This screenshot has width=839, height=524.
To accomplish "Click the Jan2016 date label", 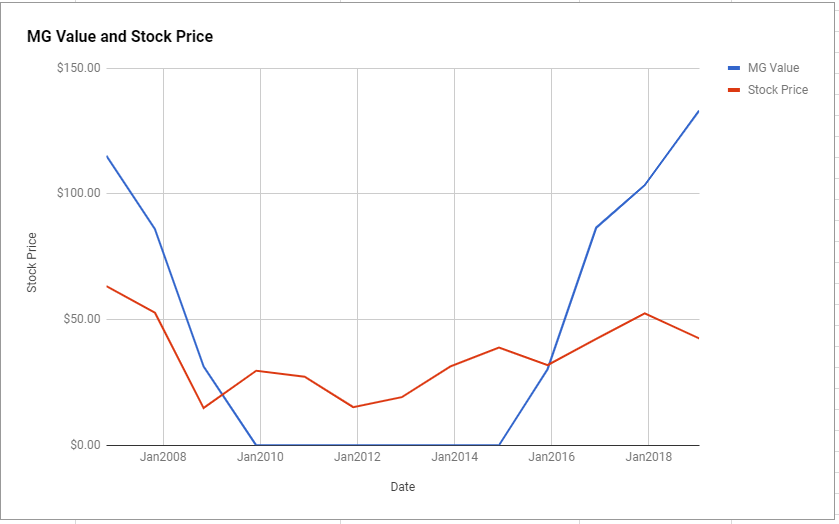I will click(551, 457).
